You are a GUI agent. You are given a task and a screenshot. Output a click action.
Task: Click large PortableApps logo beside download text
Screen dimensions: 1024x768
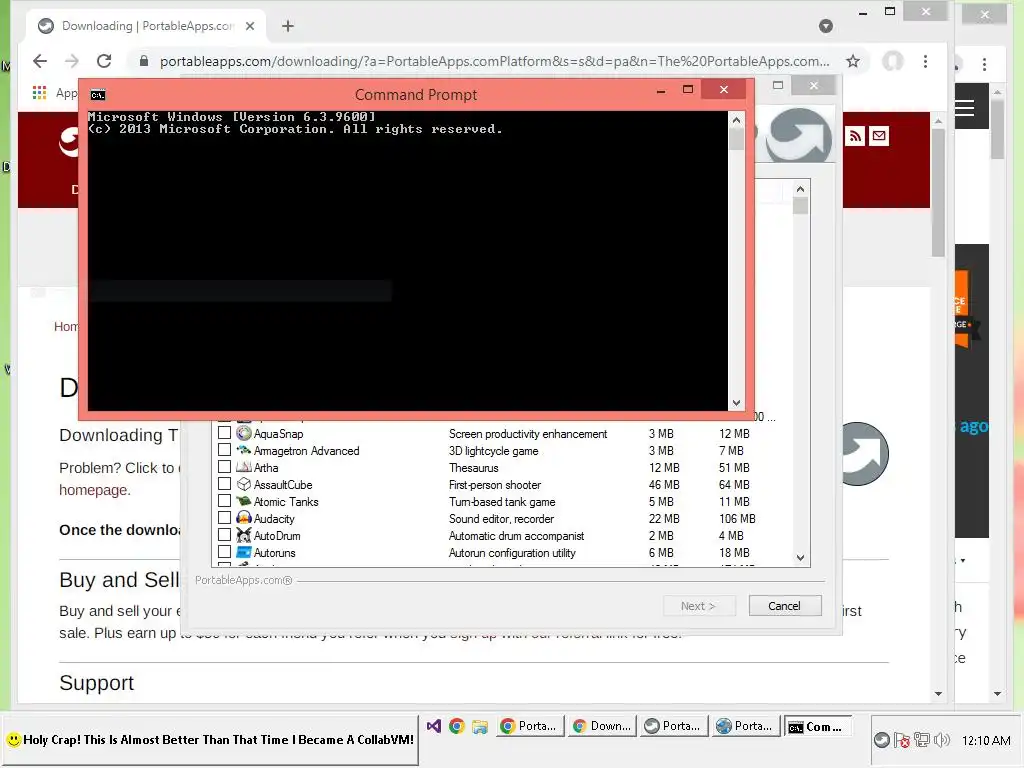[863, 454]
